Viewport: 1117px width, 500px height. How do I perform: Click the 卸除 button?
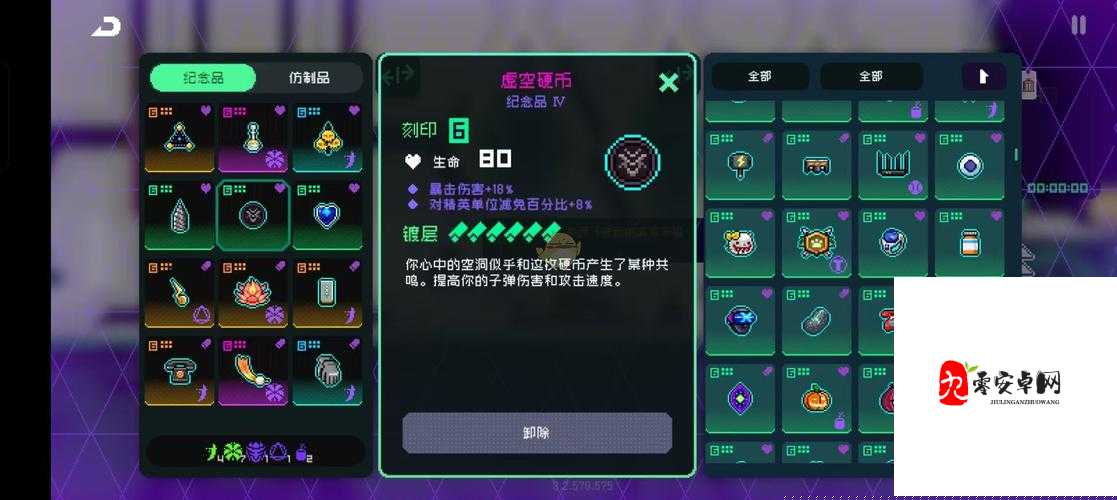[x=537, y=432]
